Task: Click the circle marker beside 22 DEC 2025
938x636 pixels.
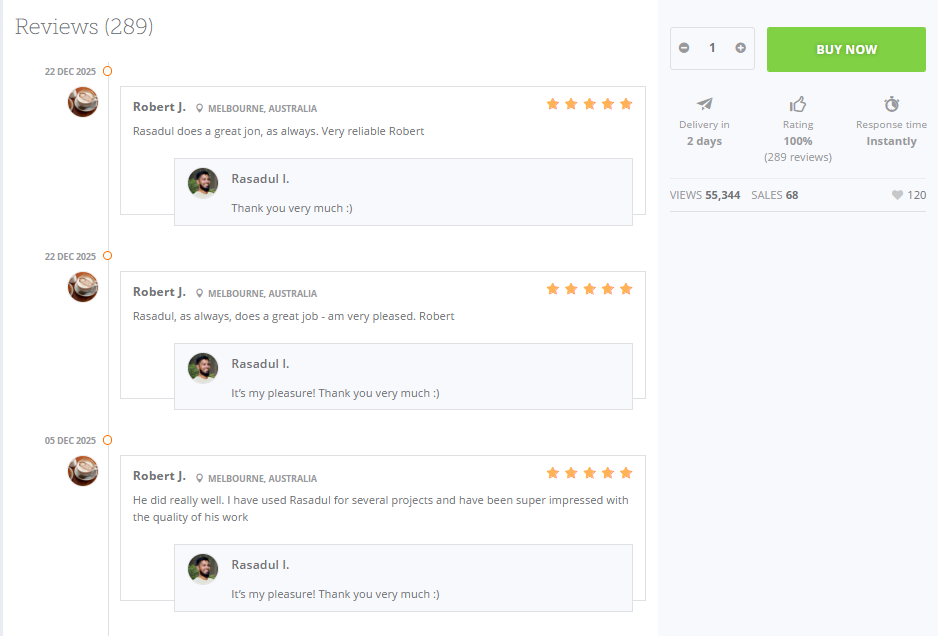Action: point(107,71)
